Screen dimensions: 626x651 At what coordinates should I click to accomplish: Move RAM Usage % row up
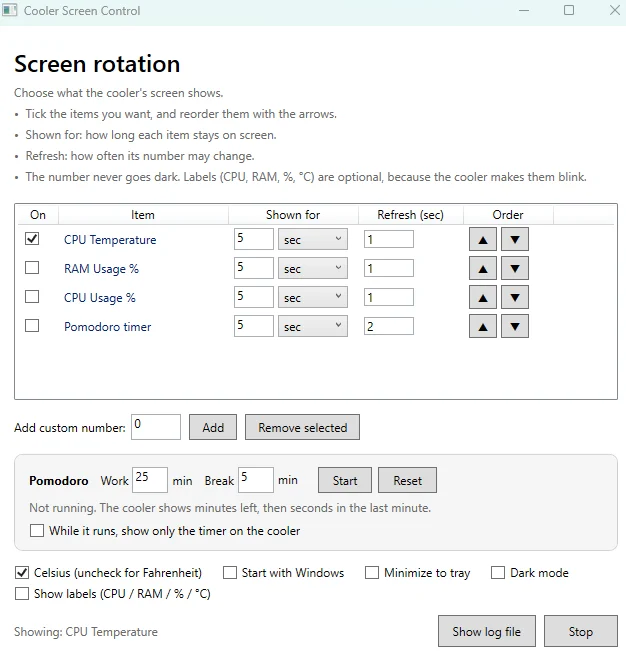click(483, 269)
